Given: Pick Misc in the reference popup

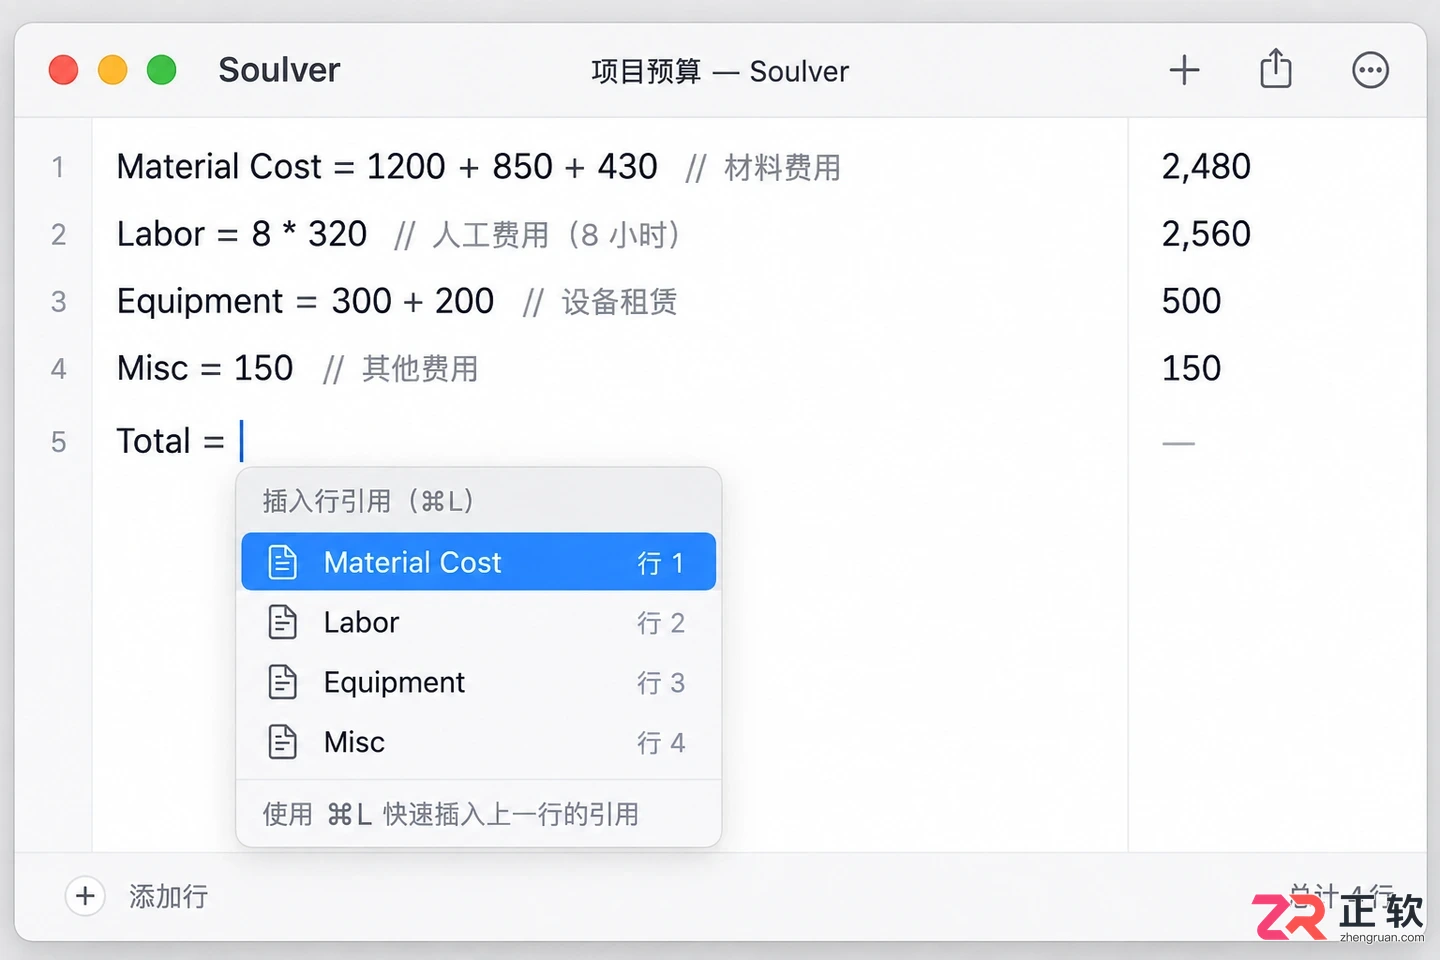Looking at the screenshot, I should point(479,742).
